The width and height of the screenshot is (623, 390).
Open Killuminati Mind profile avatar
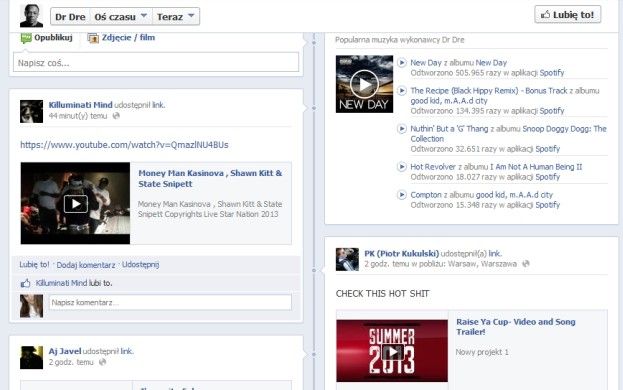pos(31,111)
